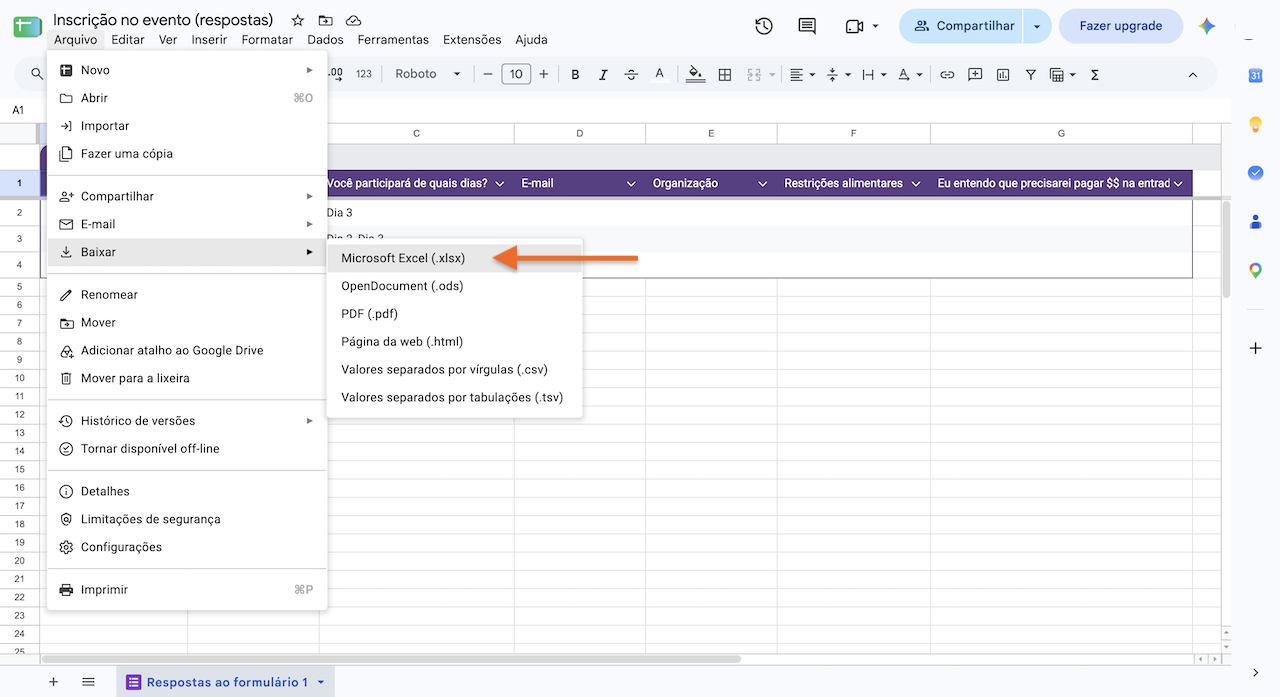
Task: Open the text color picker
Action: click(659, 74)
